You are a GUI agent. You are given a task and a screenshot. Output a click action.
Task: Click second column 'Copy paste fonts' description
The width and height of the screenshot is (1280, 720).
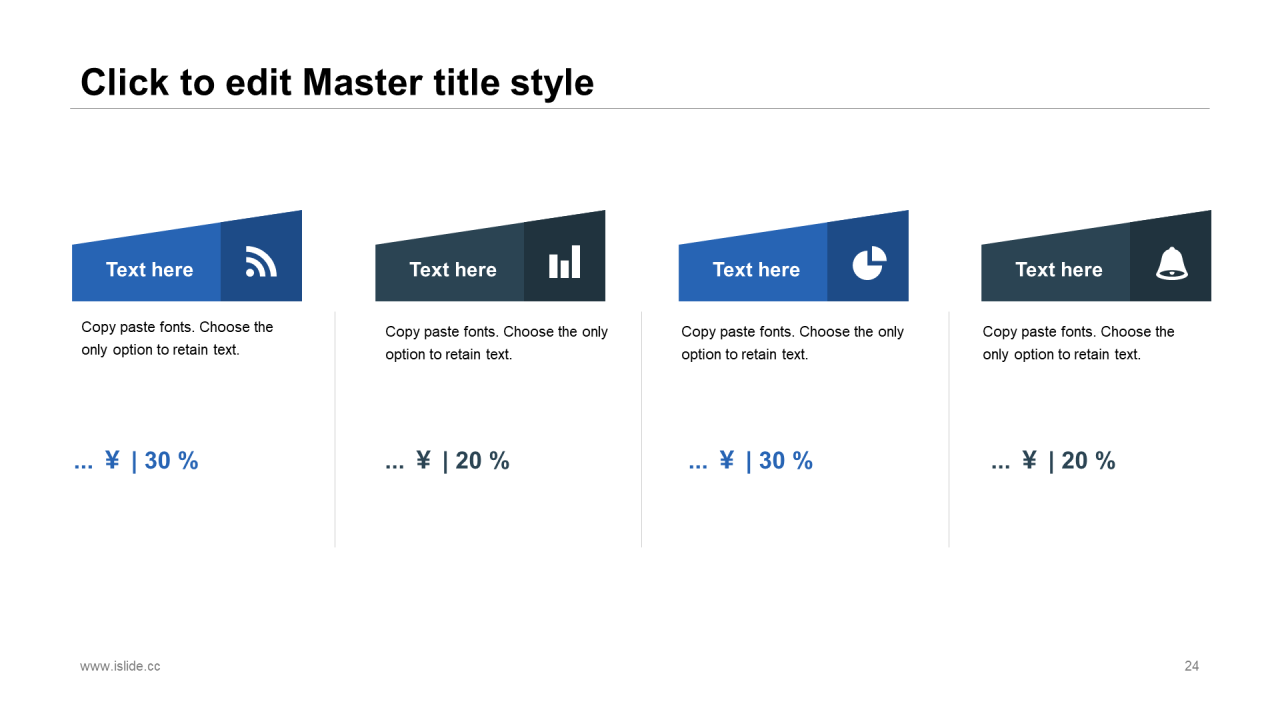496,343
